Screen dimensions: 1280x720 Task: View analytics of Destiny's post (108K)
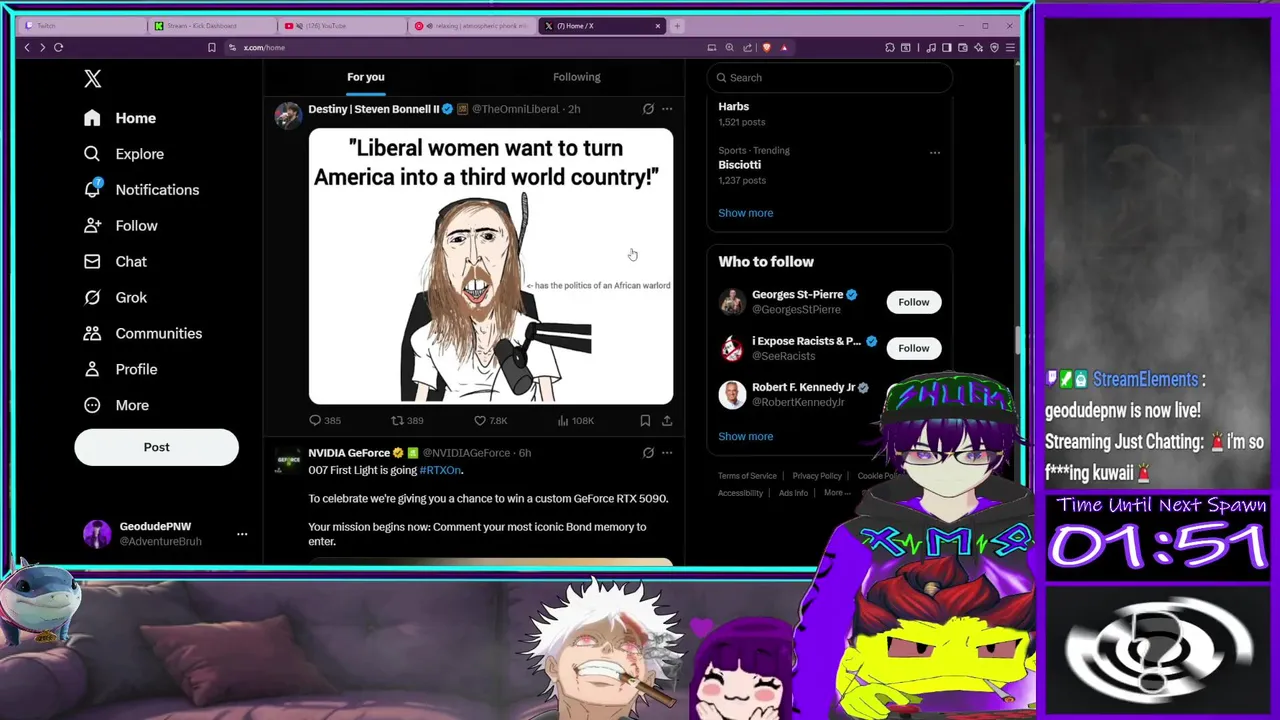[576, 421]
